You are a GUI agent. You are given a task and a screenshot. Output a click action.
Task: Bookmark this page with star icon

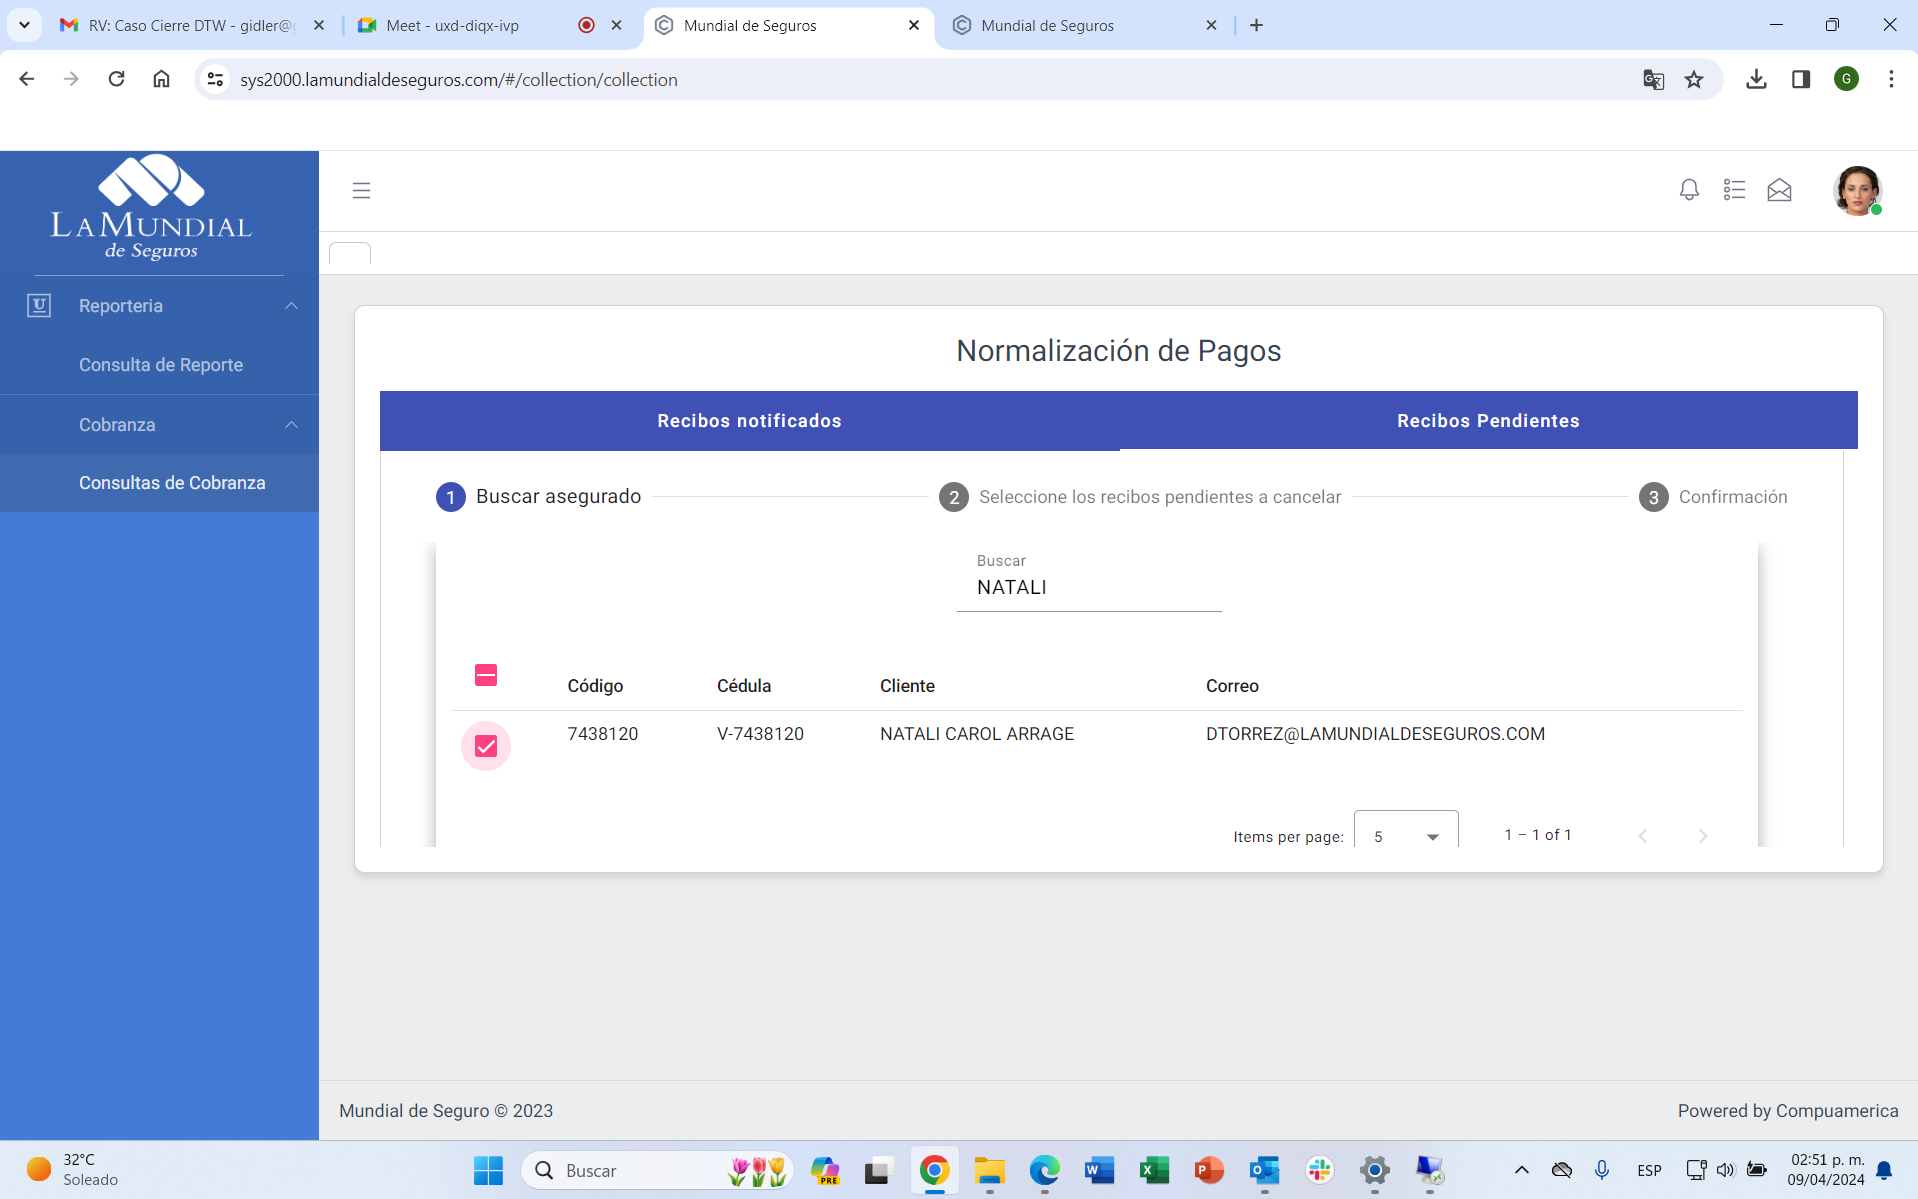click(x=1693, y=80)
